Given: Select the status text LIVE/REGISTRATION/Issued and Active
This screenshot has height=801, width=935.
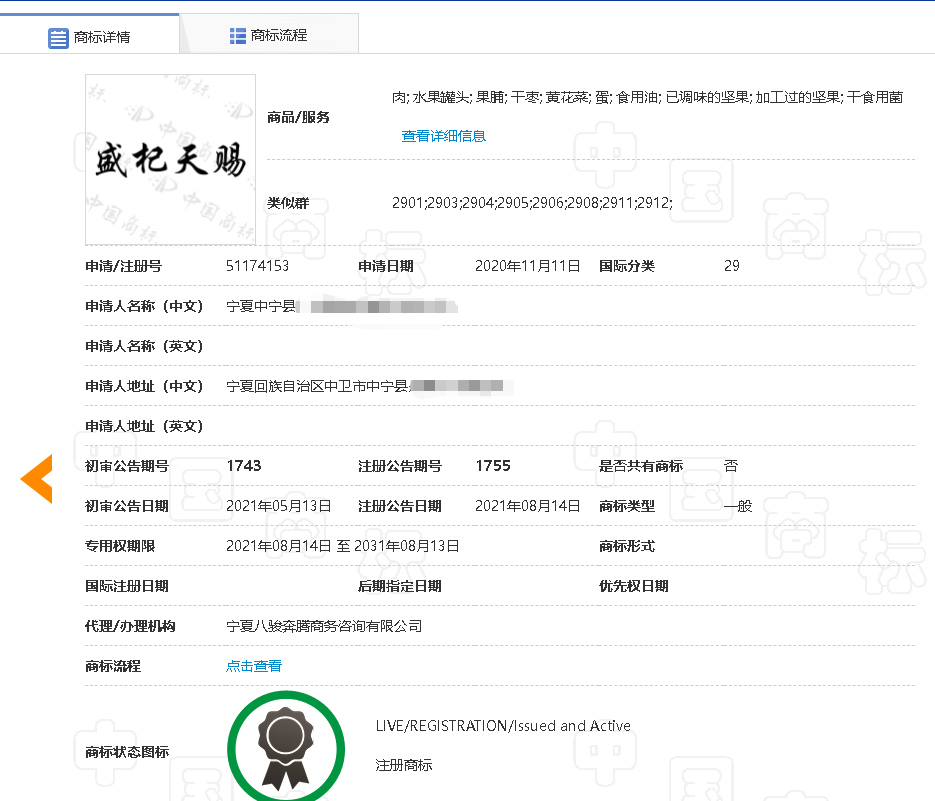Looking at the screenshot, I should tap(503, 726).
